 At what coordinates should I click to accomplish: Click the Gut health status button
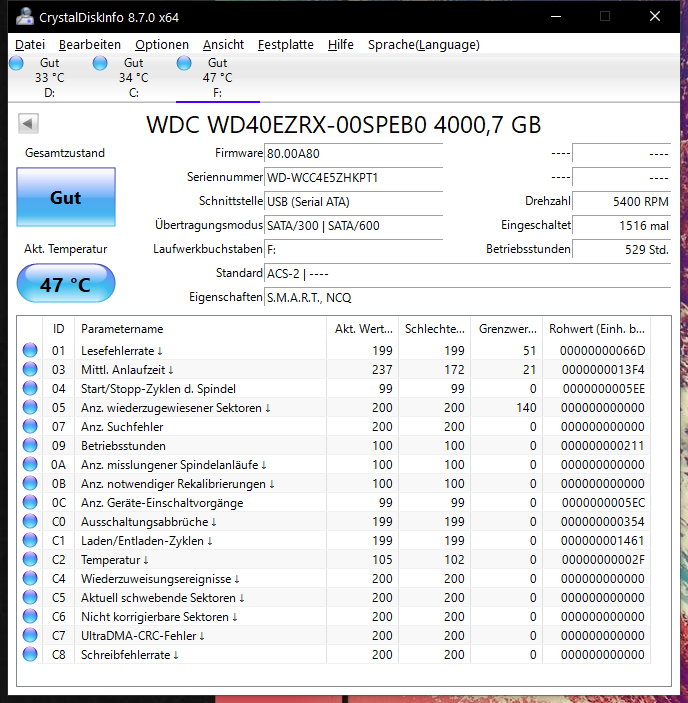(66, 197)
